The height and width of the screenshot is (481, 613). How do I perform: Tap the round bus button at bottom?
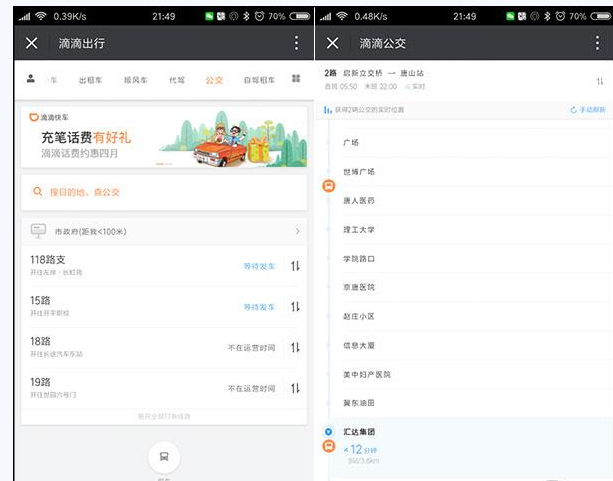coord(164,457)
